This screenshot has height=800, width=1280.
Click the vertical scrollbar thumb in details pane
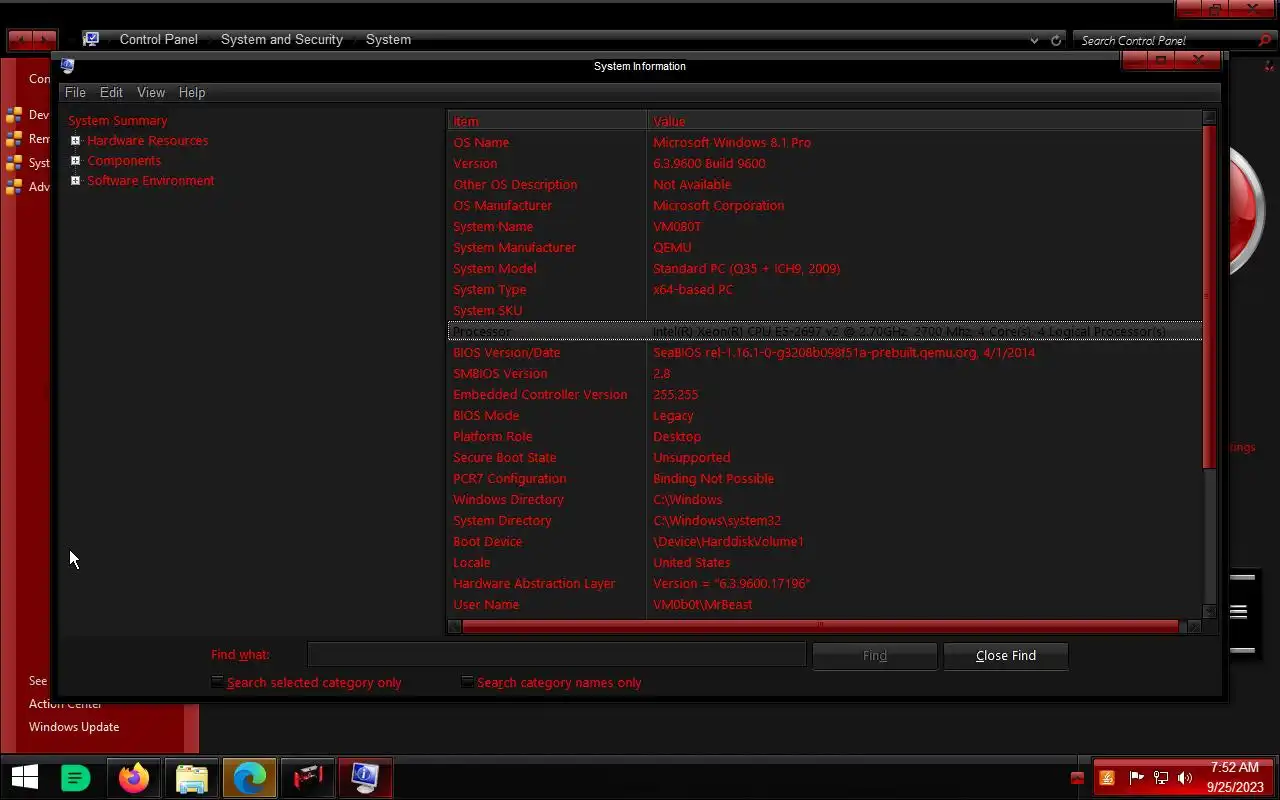[1209, 296]
